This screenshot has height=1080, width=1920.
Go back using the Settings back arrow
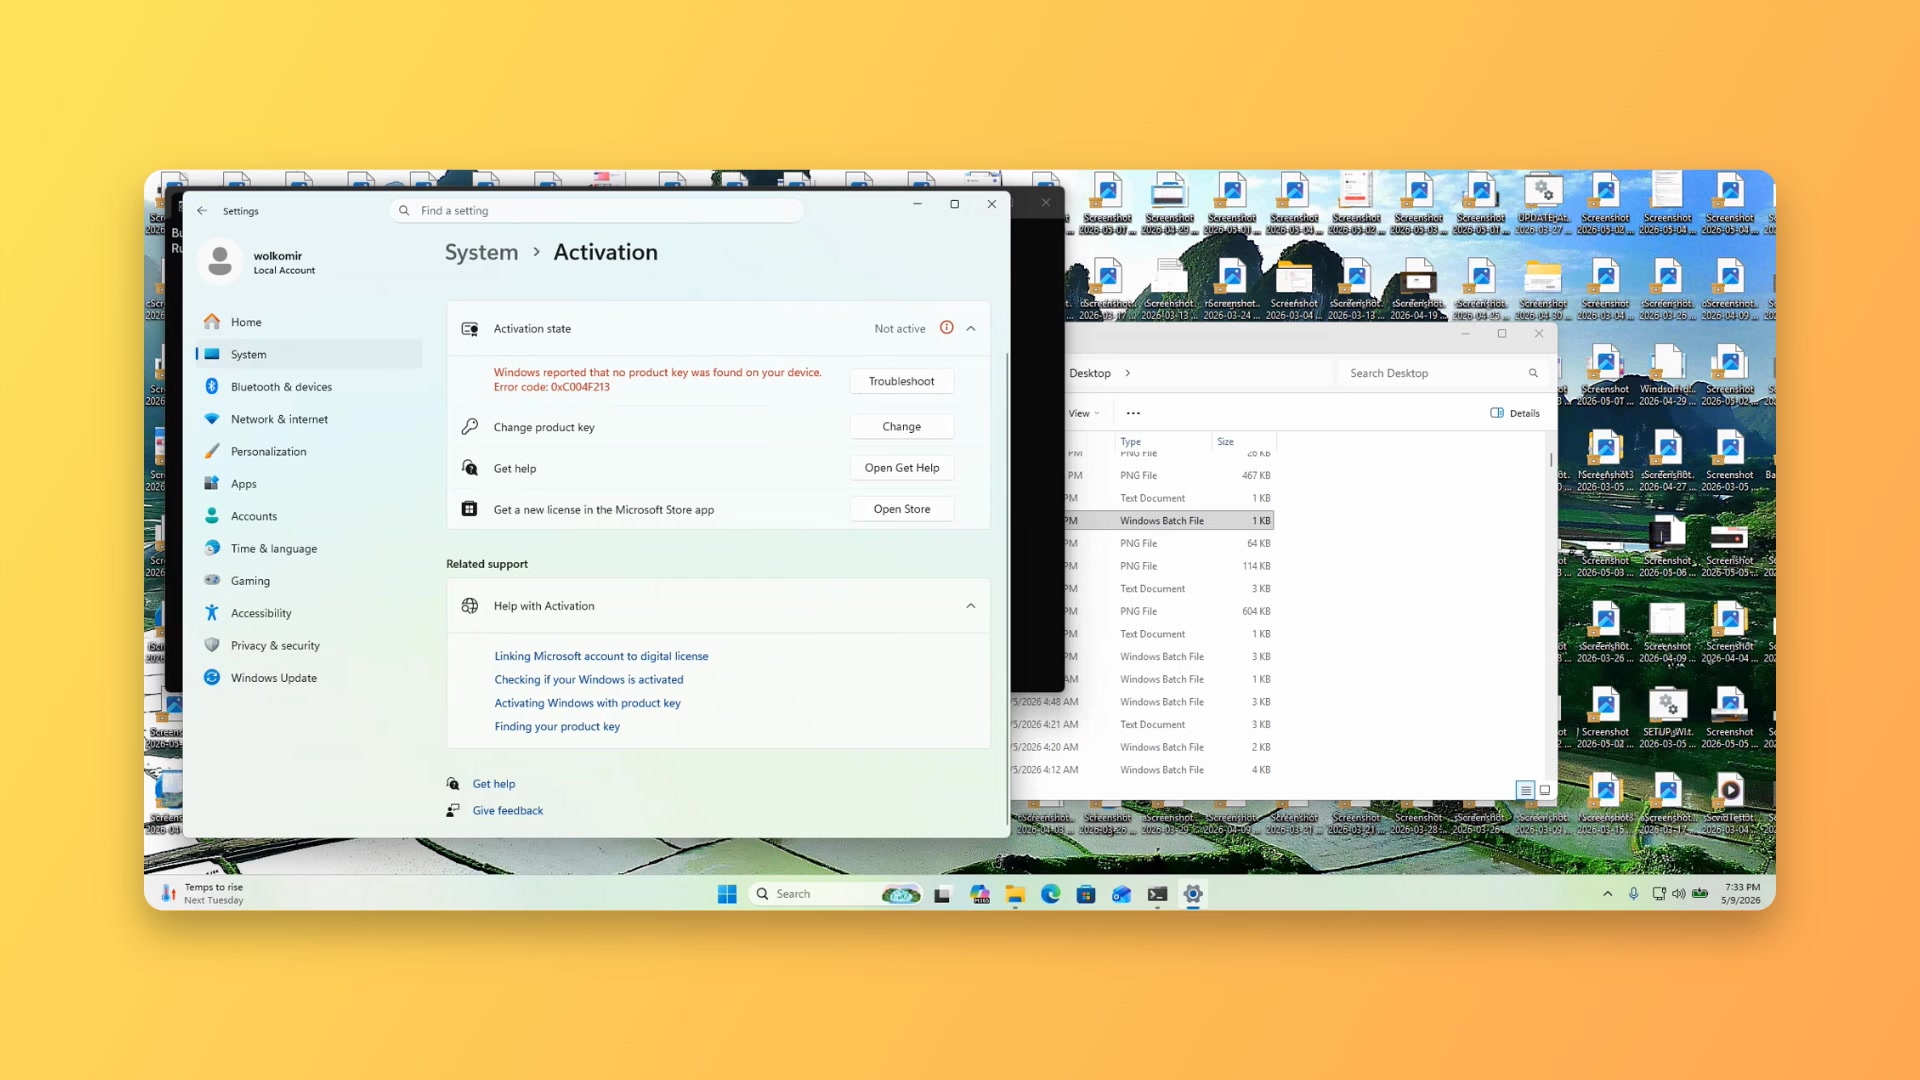202,211
